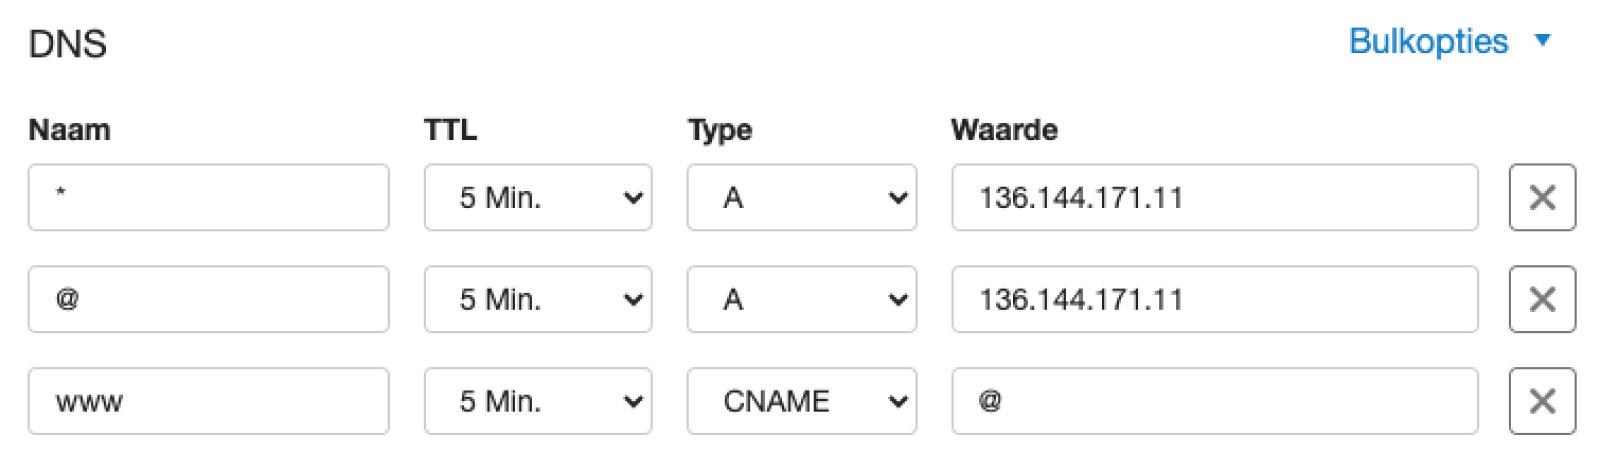Viewport: 1600px width, 452px height.
Task: Click the DNS section heading
Action: 67,44
